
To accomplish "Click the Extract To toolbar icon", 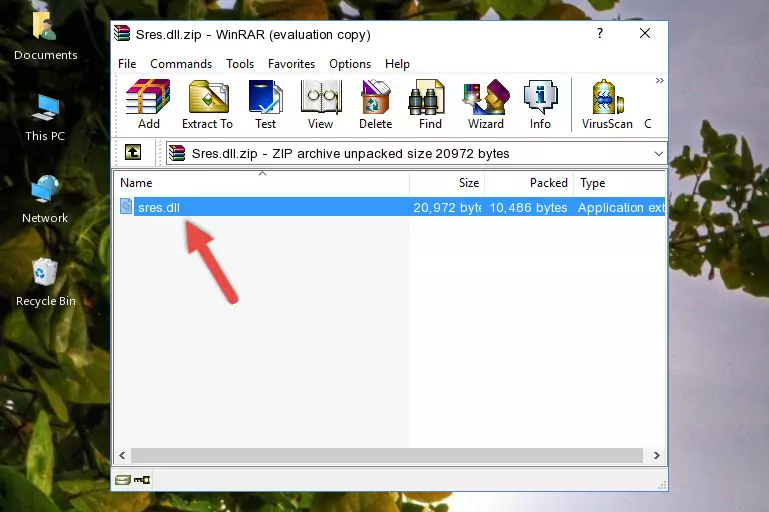I will tap(207, 104).
